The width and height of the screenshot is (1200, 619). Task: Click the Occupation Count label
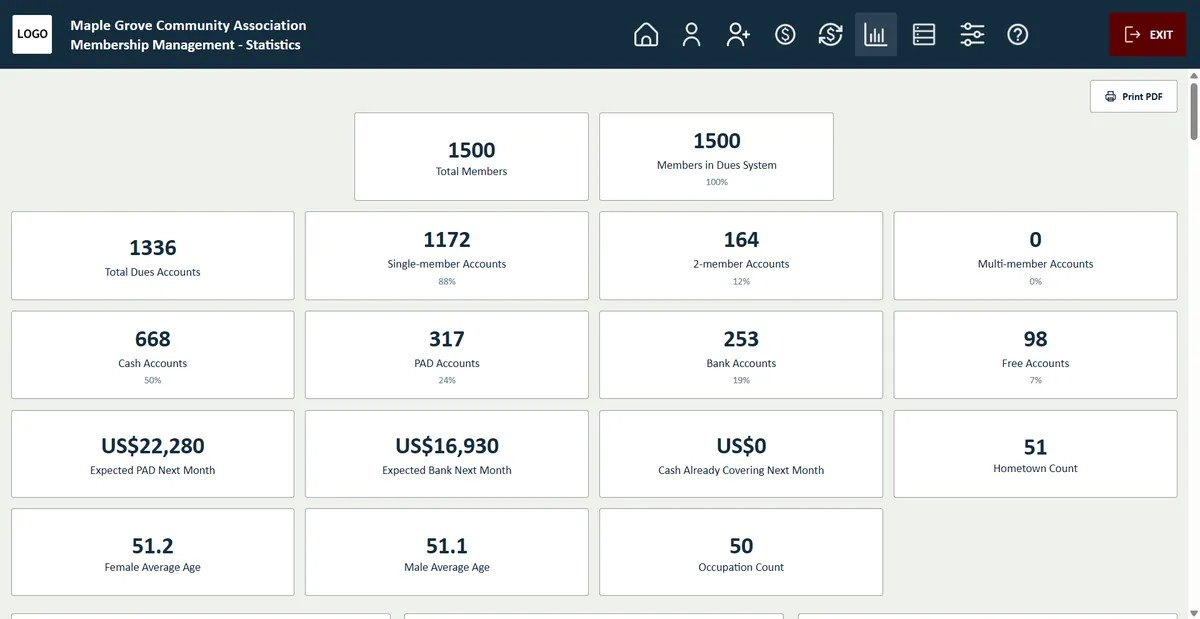pyautogui.click(x=741, y=567)
